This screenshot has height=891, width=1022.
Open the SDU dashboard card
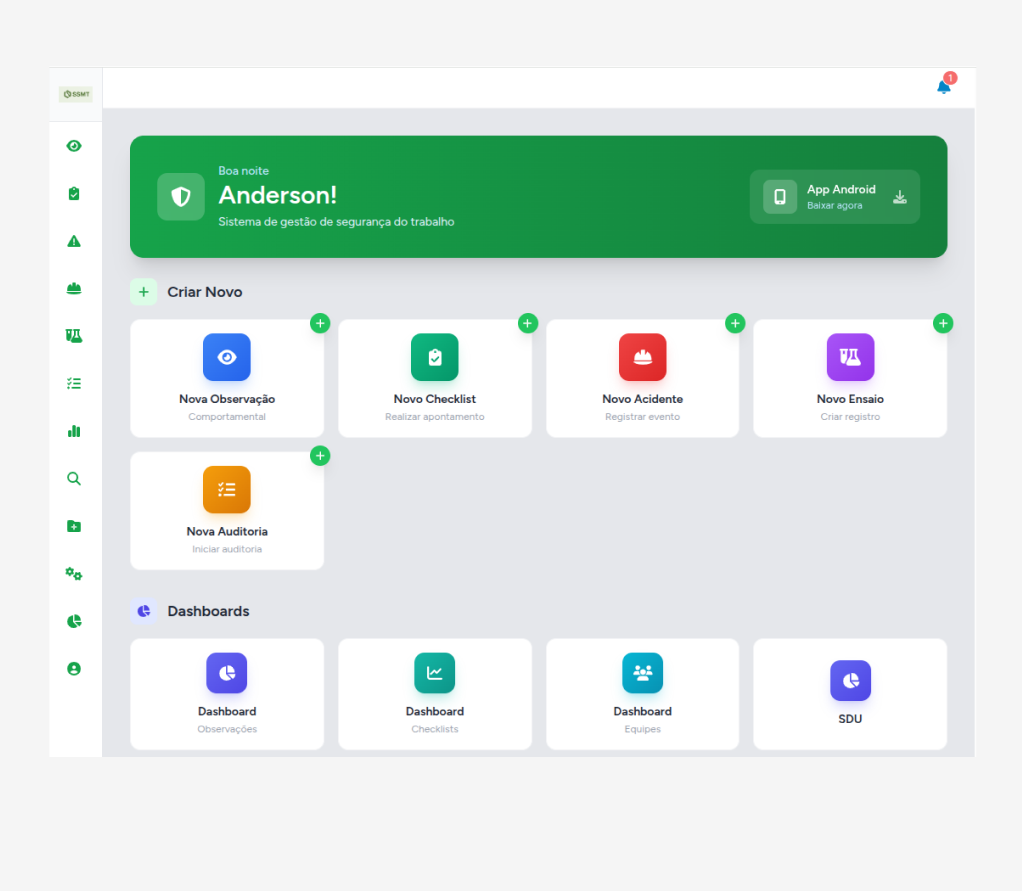[850, 694]
